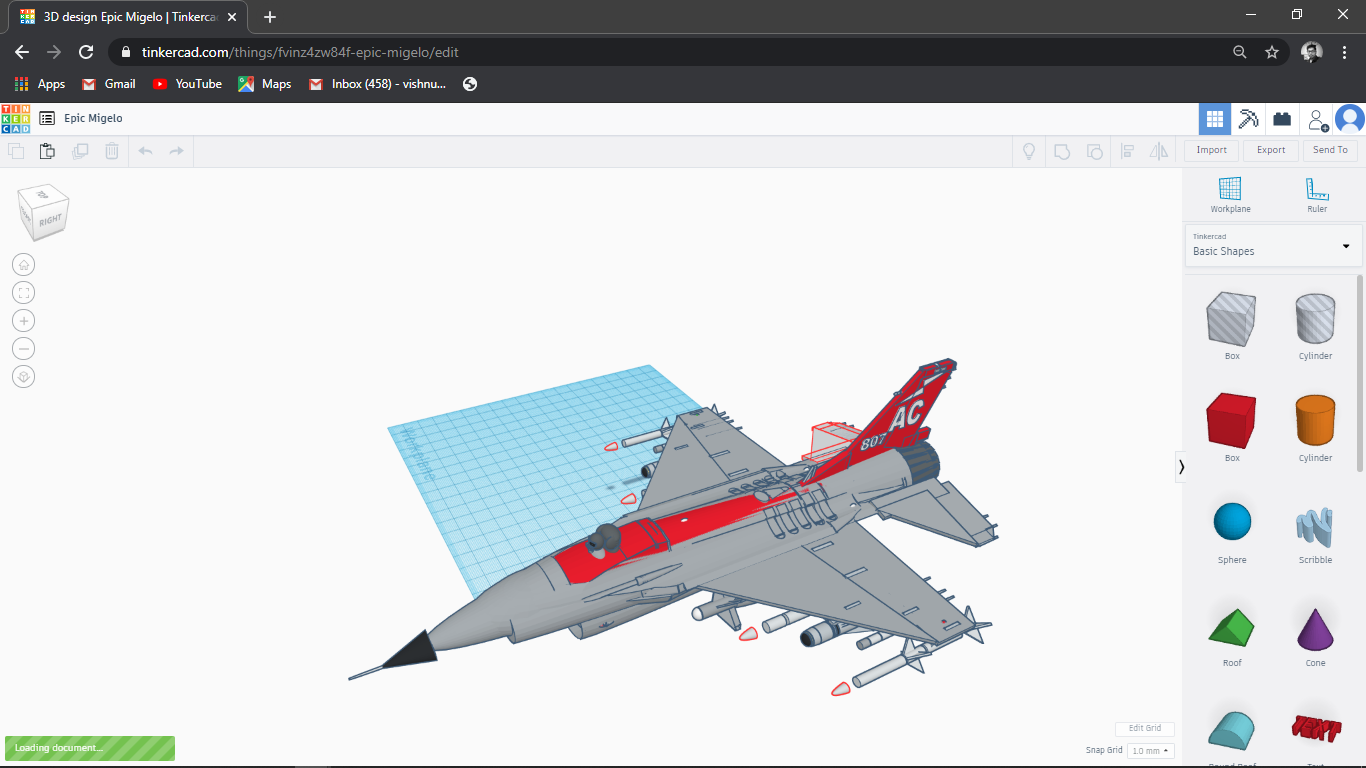The width and height of the screenshot is (1366, 768).
Task: Show all hidden objects with the lightbulb icon
Action: click(x=1028, y=151)
